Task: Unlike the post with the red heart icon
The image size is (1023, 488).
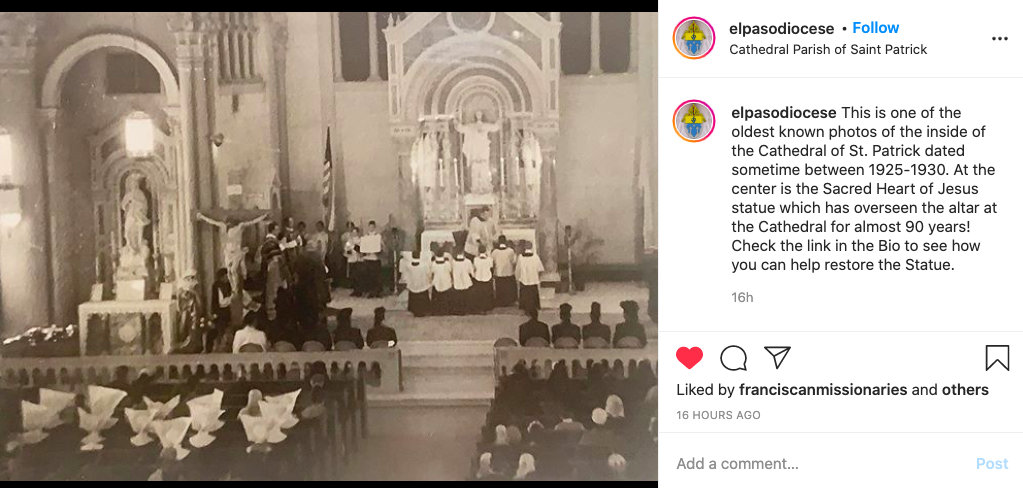Action: (689, 358)
